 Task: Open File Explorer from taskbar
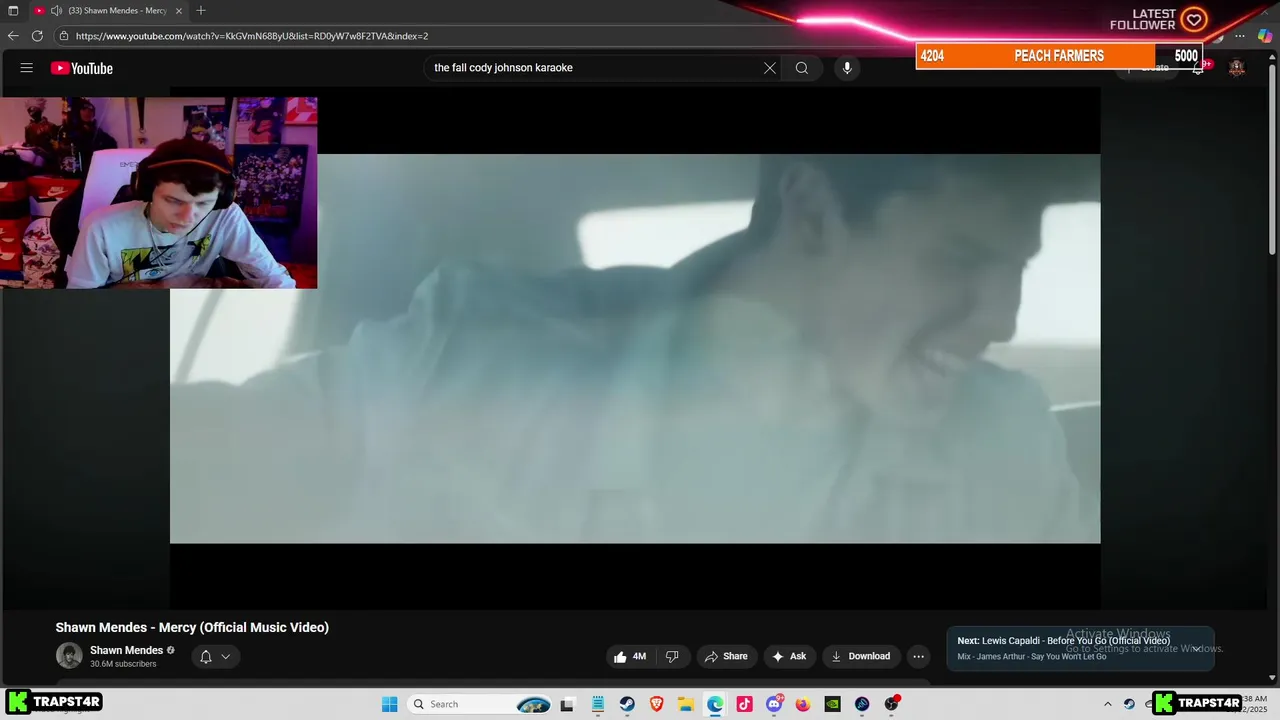click(x=686, y=704)
